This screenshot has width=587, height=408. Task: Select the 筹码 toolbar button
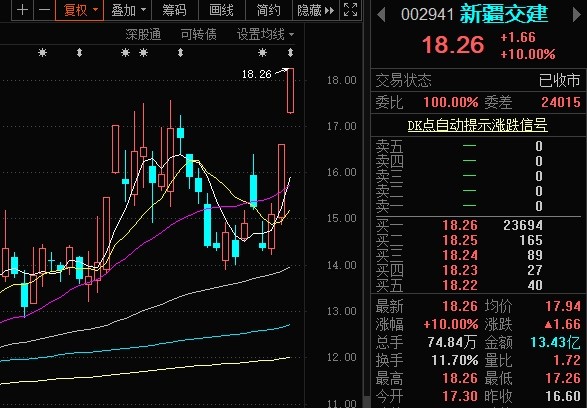(174, 10)
